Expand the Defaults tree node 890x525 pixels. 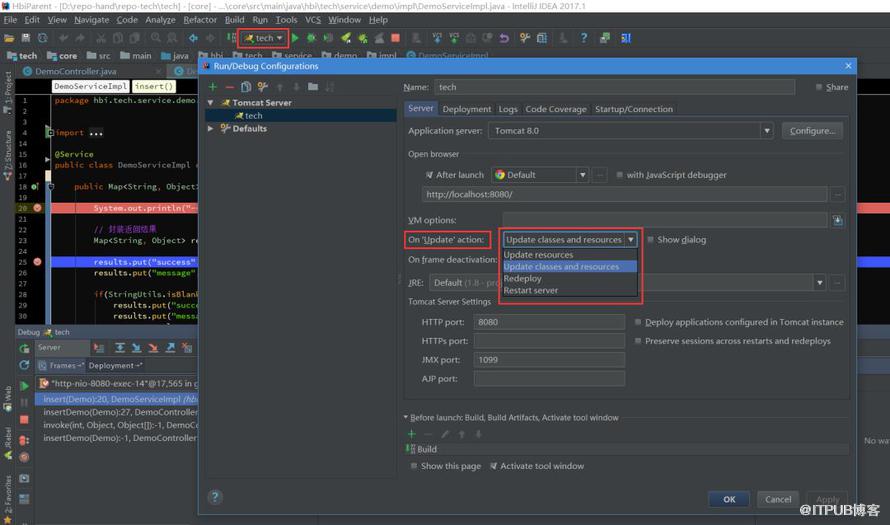pos(211,129)
